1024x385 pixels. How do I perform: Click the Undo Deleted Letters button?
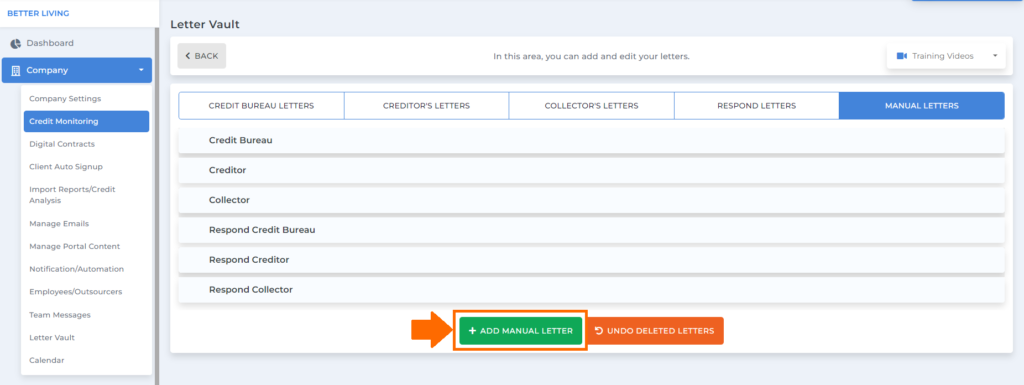(x=654, y=331)
